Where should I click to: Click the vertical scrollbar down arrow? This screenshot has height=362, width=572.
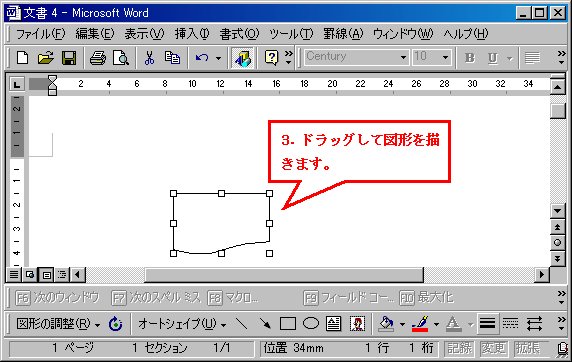coord(557,211)
